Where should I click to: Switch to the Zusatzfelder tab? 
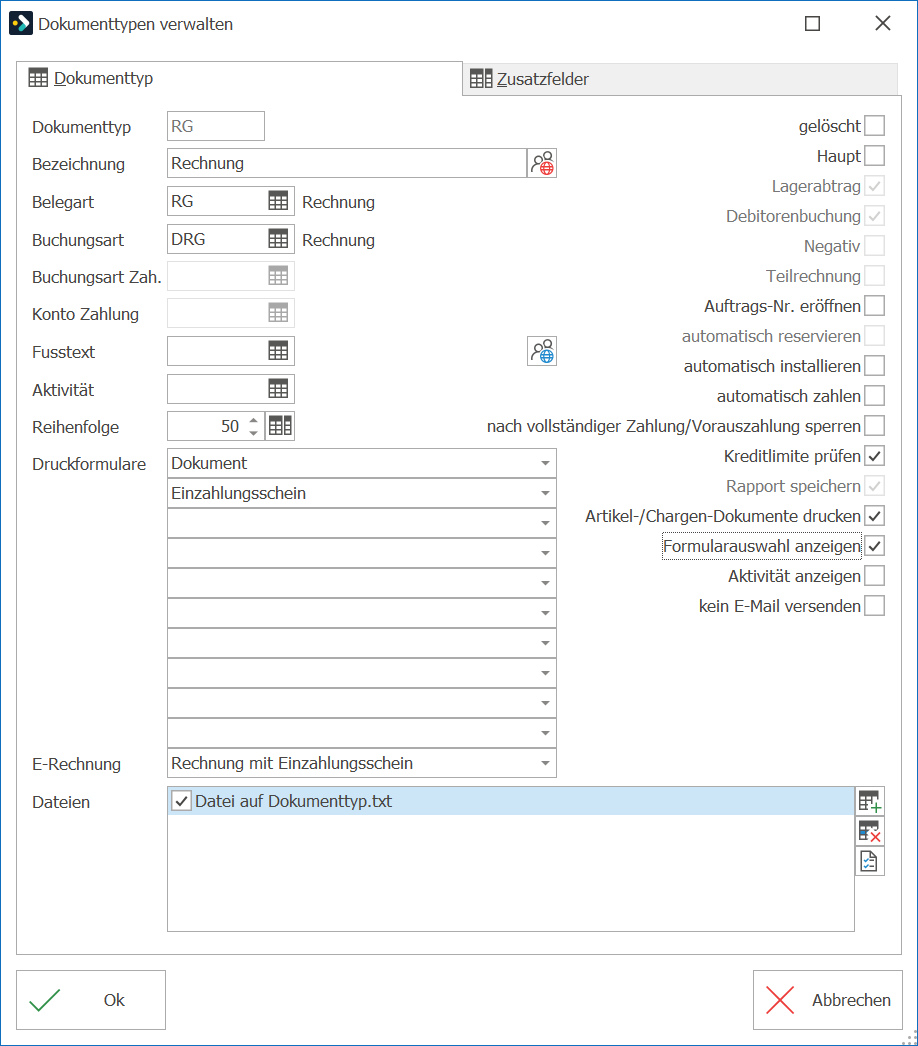(x=680, y=79)
